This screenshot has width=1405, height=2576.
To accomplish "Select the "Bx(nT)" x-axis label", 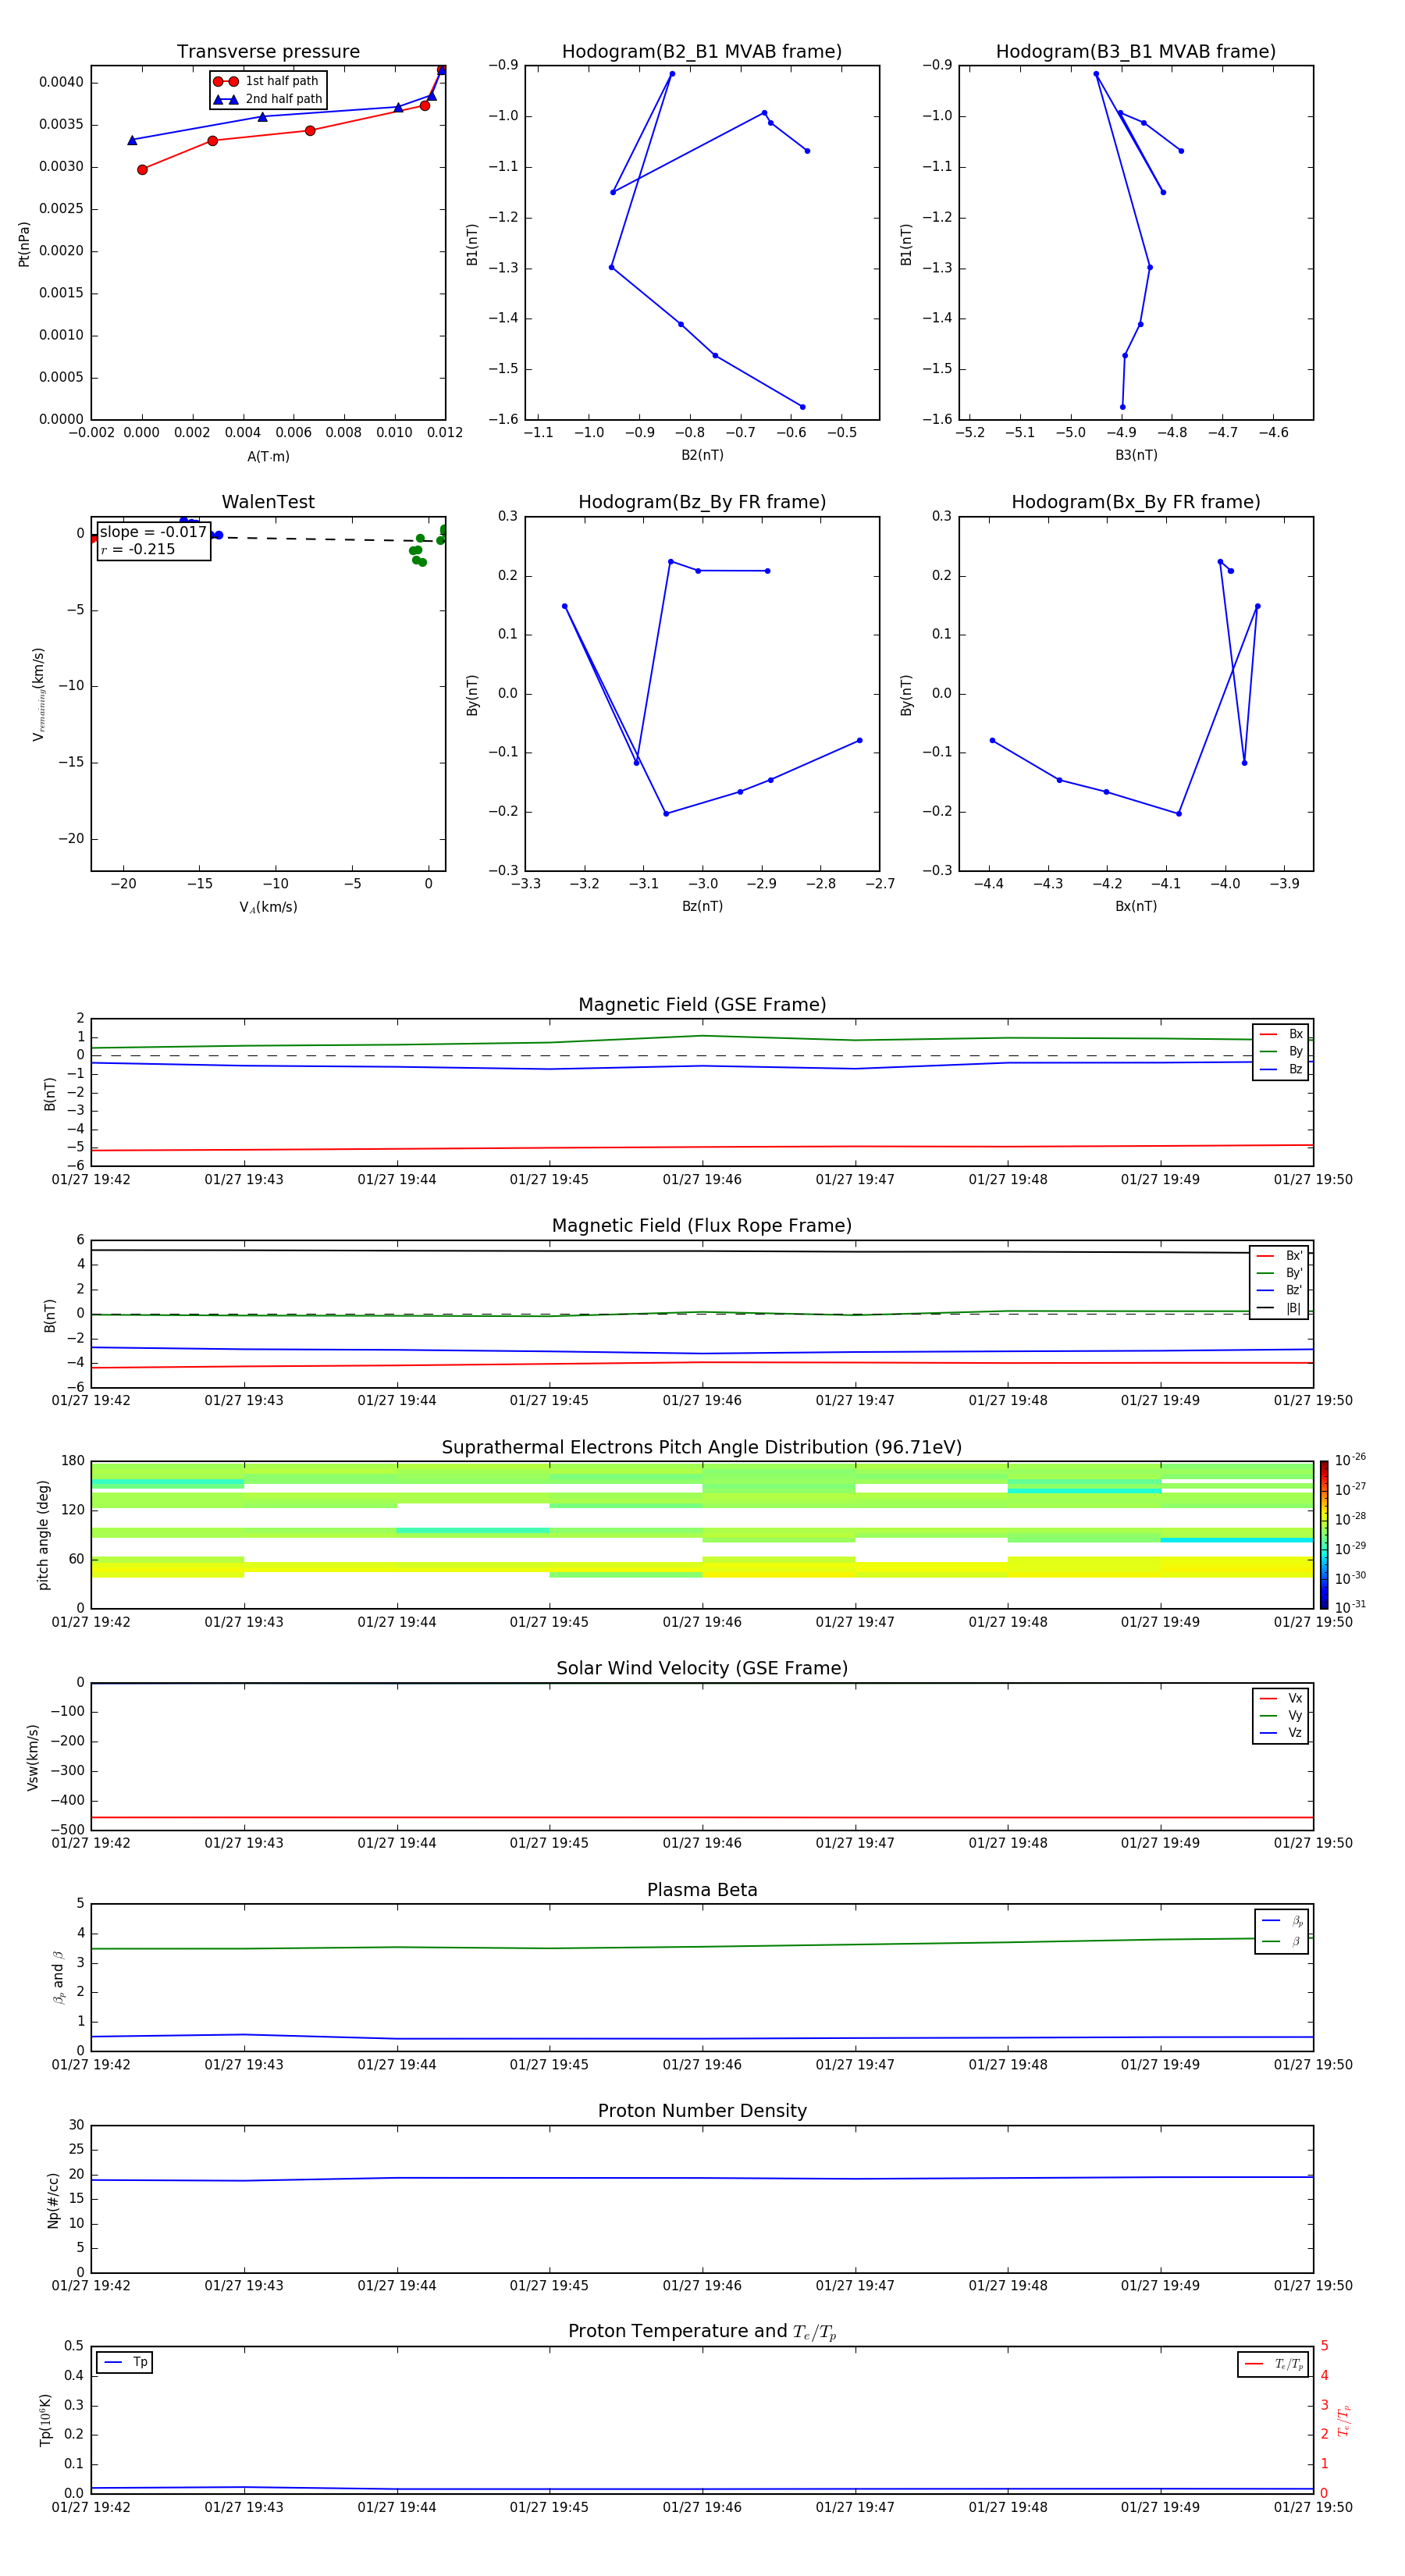I will pos(1136,906).
